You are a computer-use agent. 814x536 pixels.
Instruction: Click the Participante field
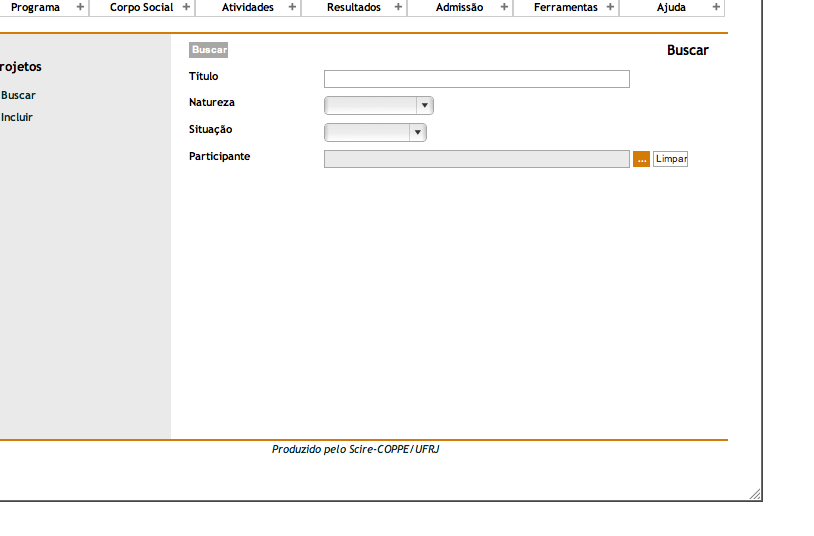[x=476, y=159]
